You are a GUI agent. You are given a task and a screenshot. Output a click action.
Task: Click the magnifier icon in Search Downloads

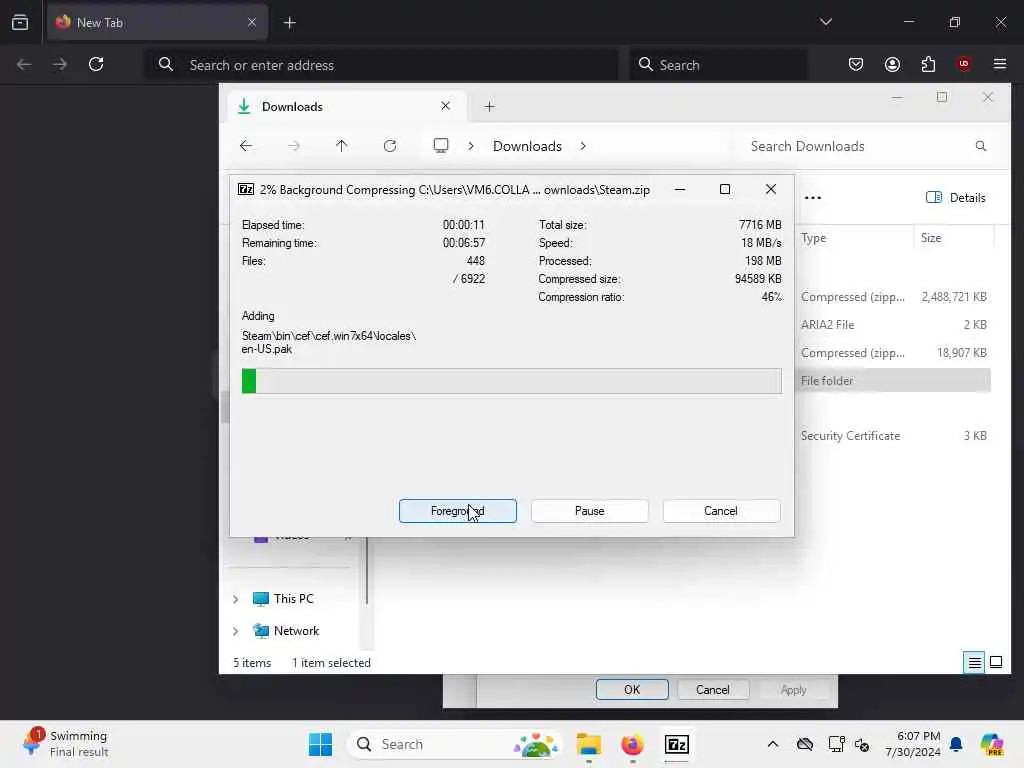(980, 146)
